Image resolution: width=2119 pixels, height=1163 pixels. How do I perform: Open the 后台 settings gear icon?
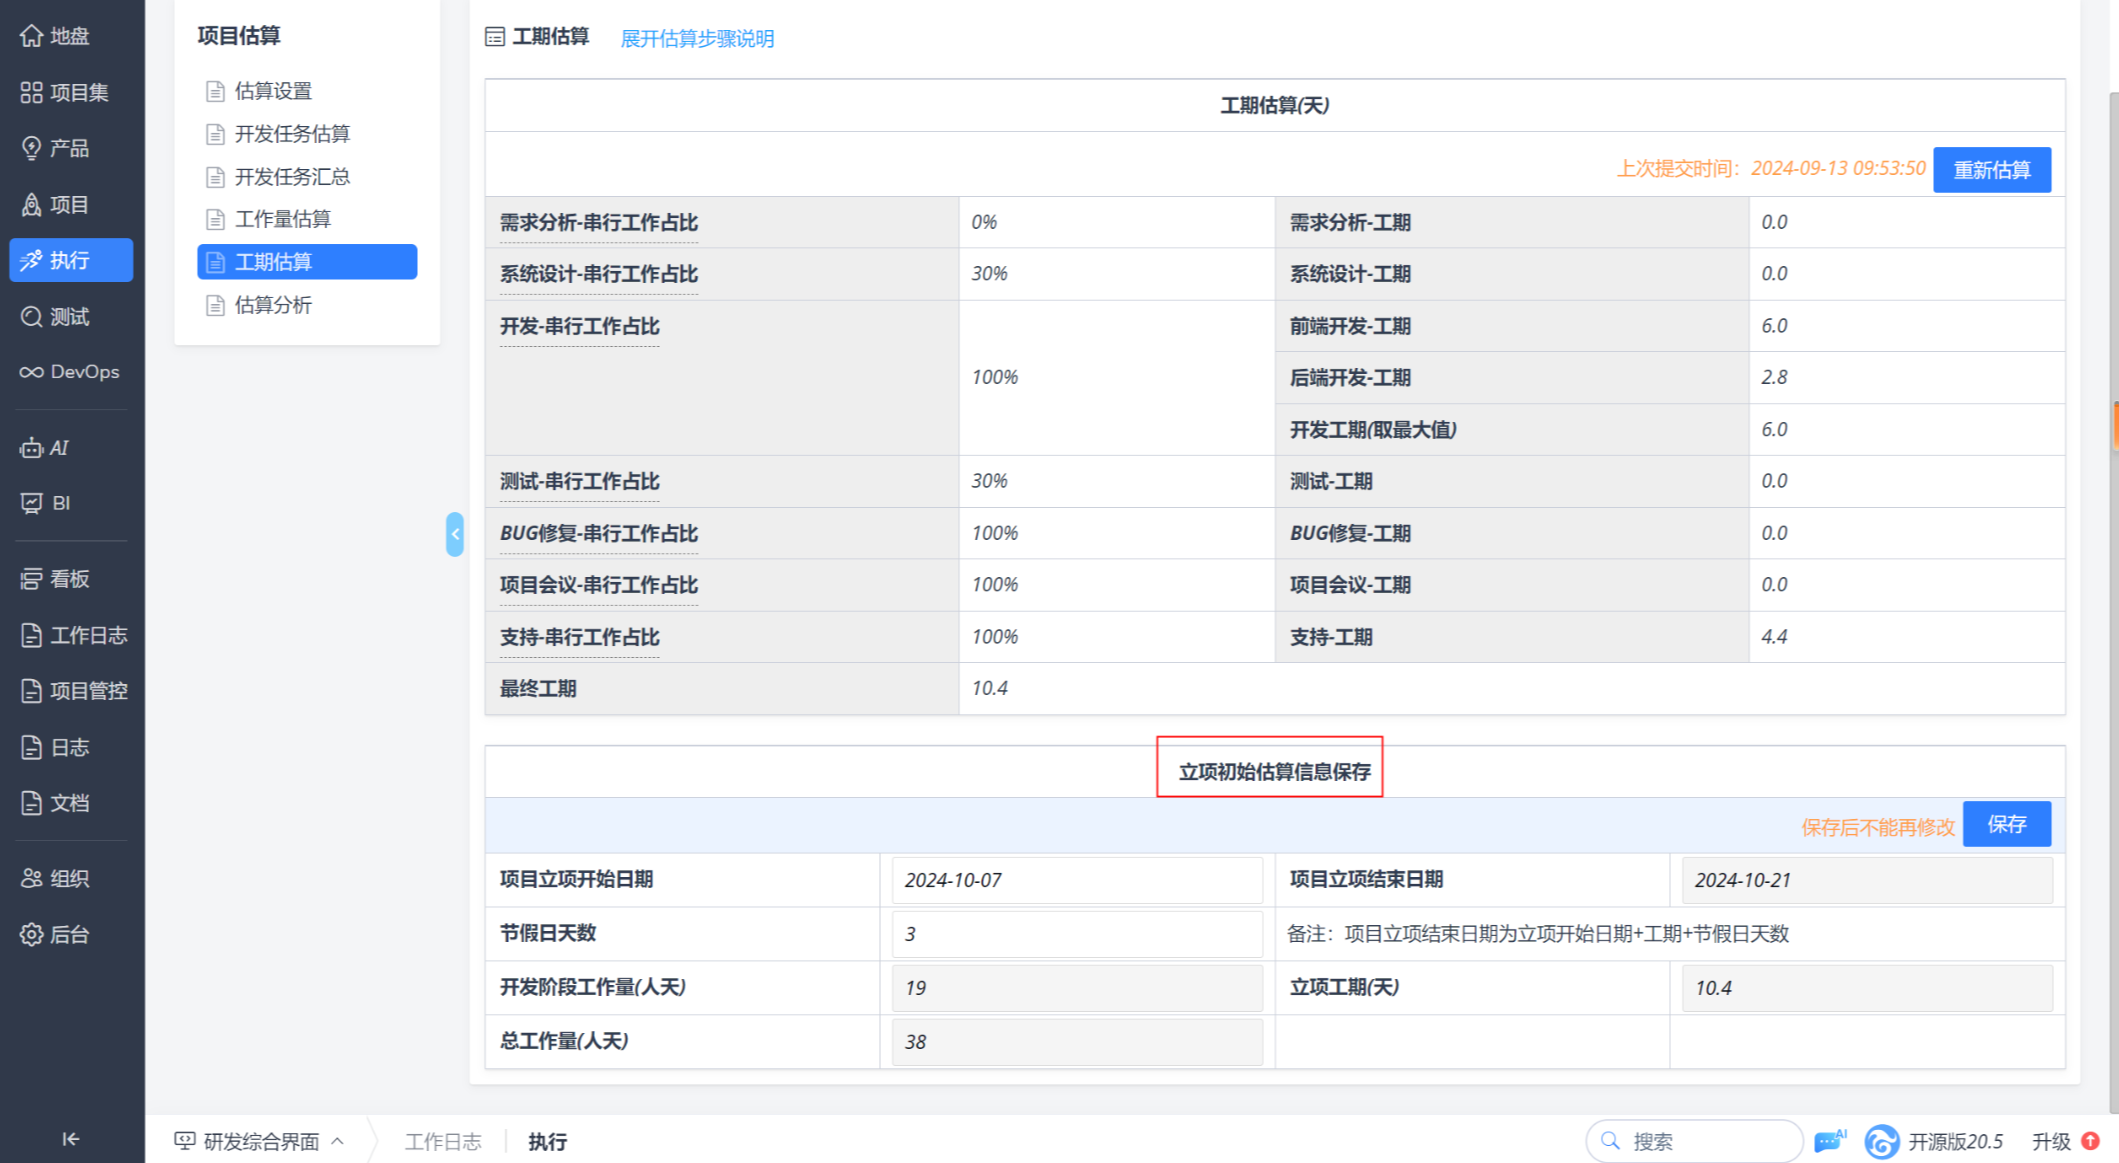coord(31,934)
